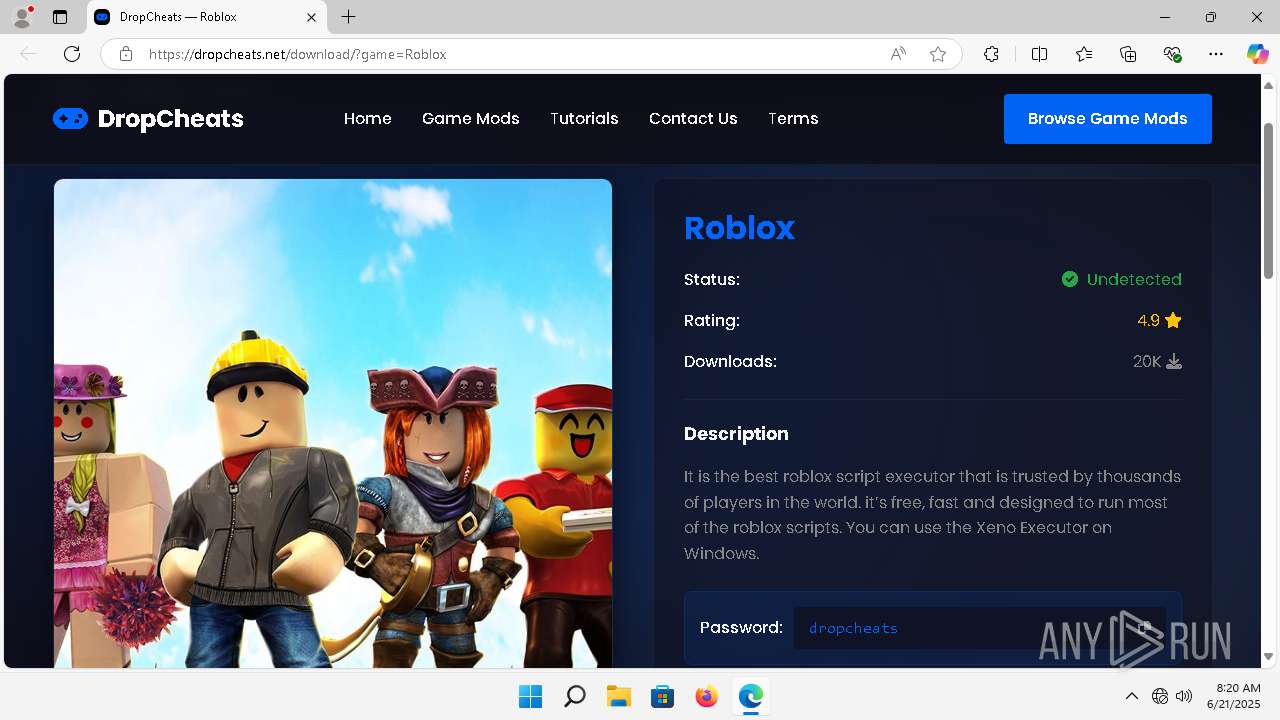Open the Contact Us nav link

click(693, 118)
